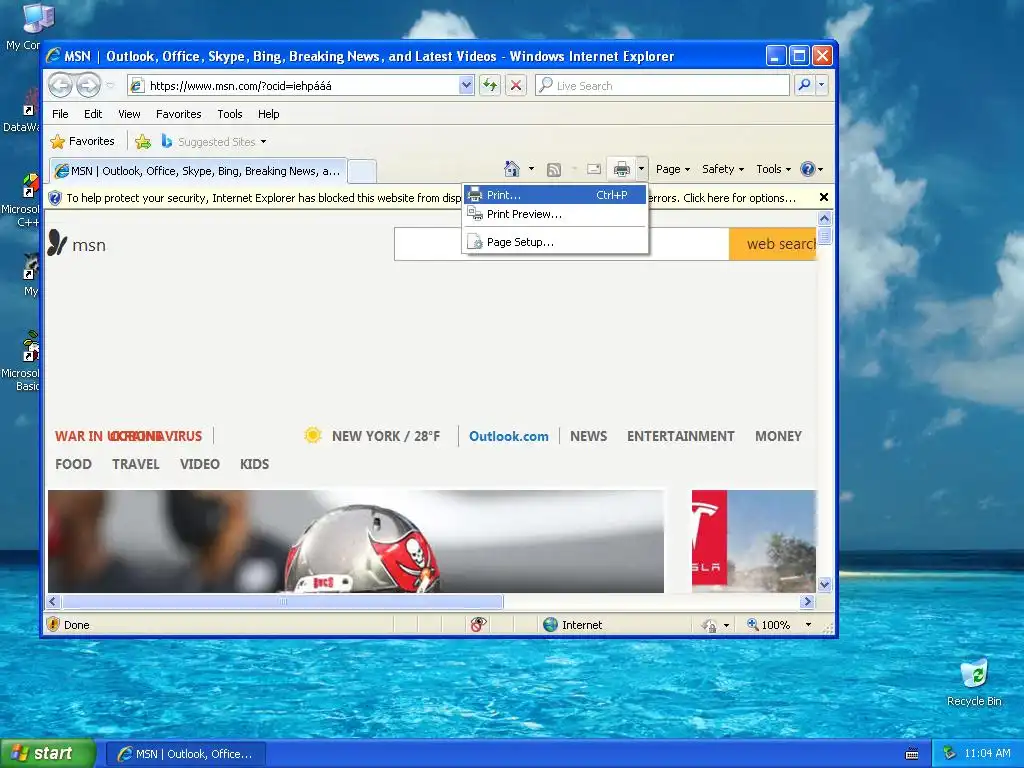This screenshot has height=768, width=1024.
Task: Open the Recycle Bin desktop icon
Action: tap(974, 683)
